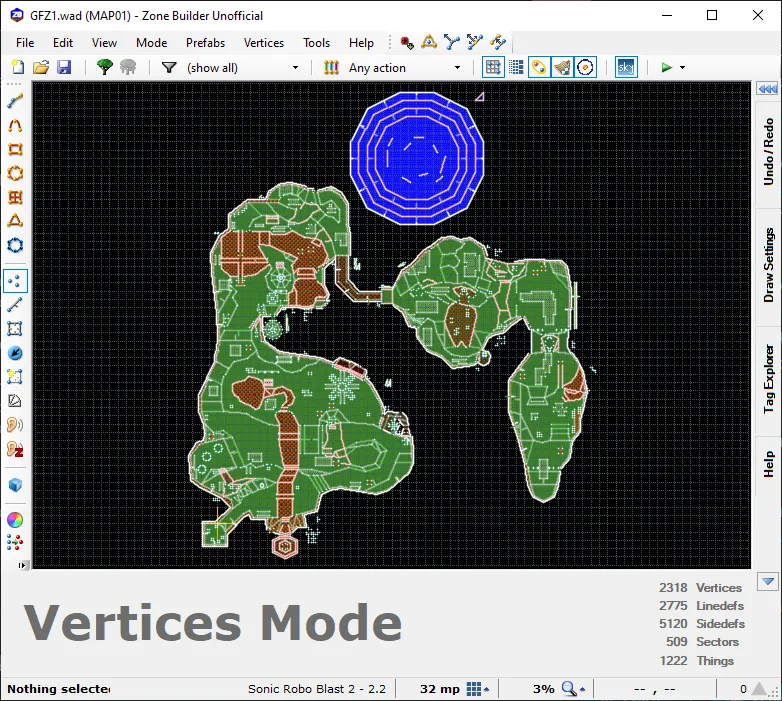Open Sound Propagation mode ear icon
Image resolution: width=782 pixels, height=701 pixels.
click(x=15, y=424)
